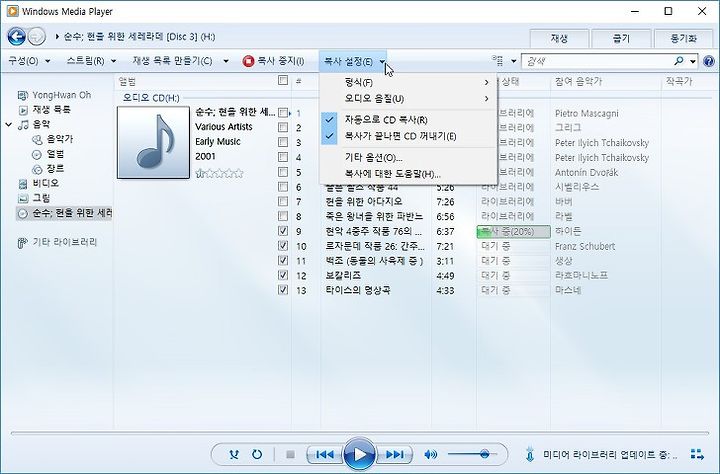Click the 복사 중(20%) progress bar
Viewport: 720px width, 474px height.
pyautogui.click(x=513, y=231)
